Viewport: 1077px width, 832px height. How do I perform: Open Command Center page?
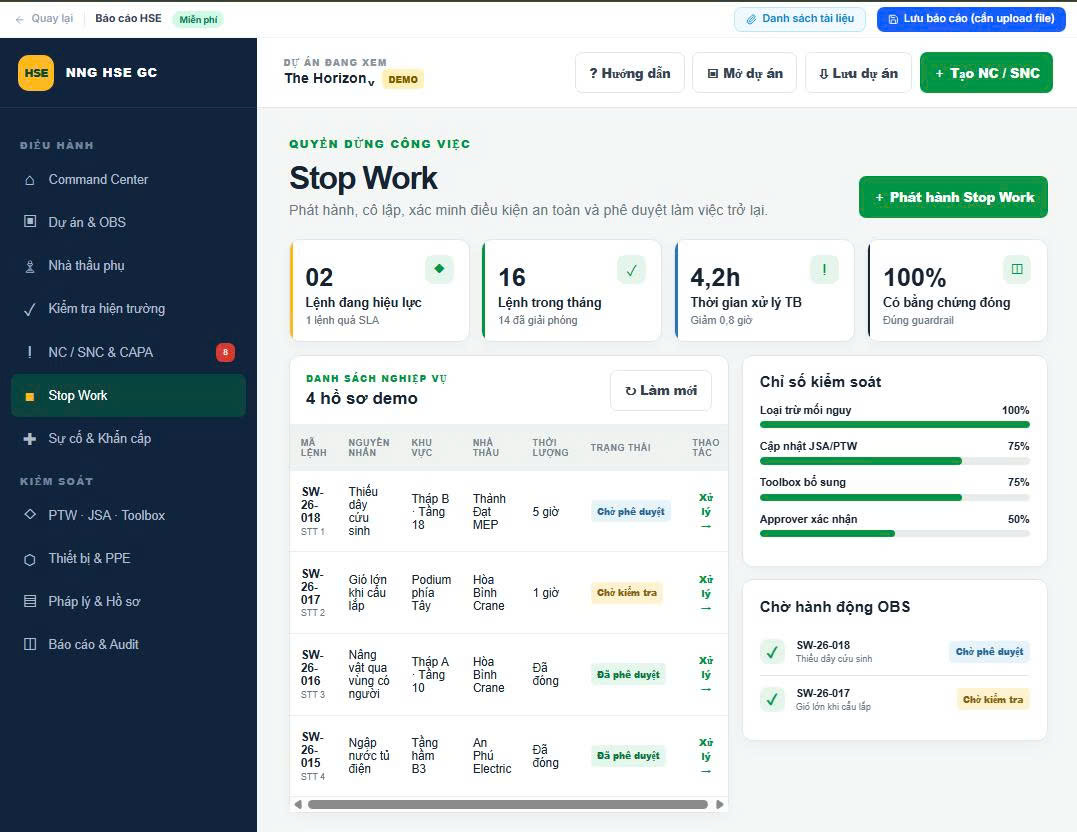[x=128, y=179]
